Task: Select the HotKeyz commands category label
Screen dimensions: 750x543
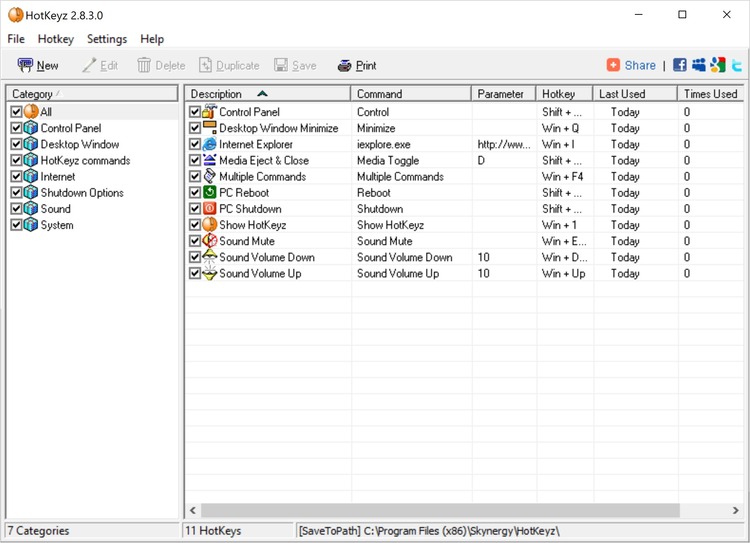Action: point(86,160)
